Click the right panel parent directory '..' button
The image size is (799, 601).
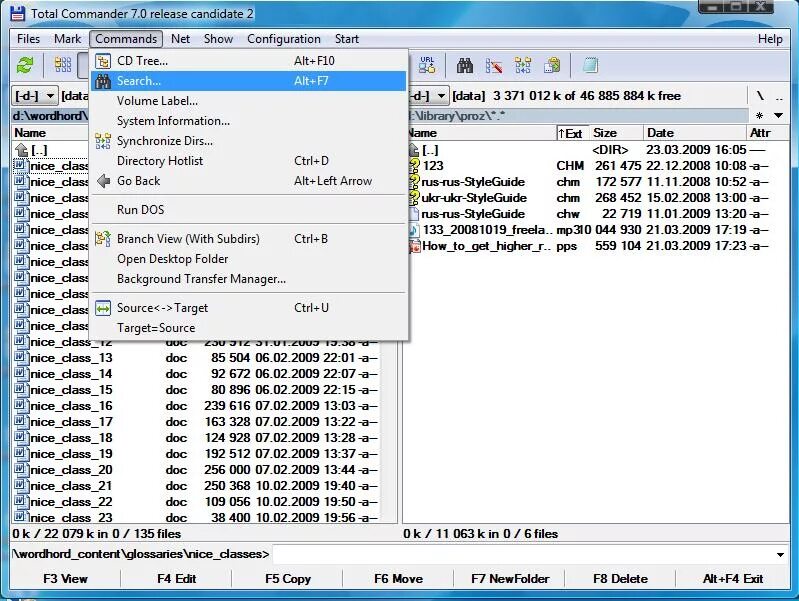click(779, 96)
